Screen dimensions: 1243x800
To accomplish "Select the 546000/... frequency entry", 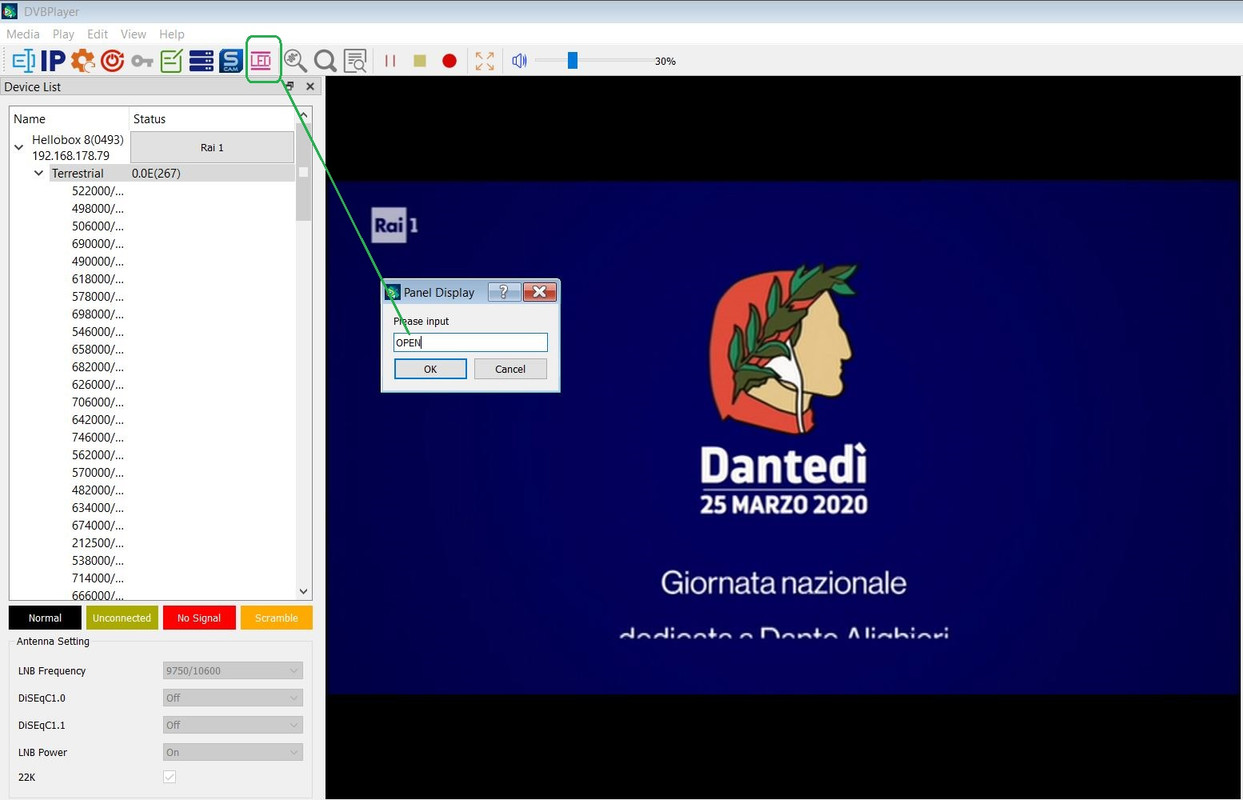I will point(98,332).
